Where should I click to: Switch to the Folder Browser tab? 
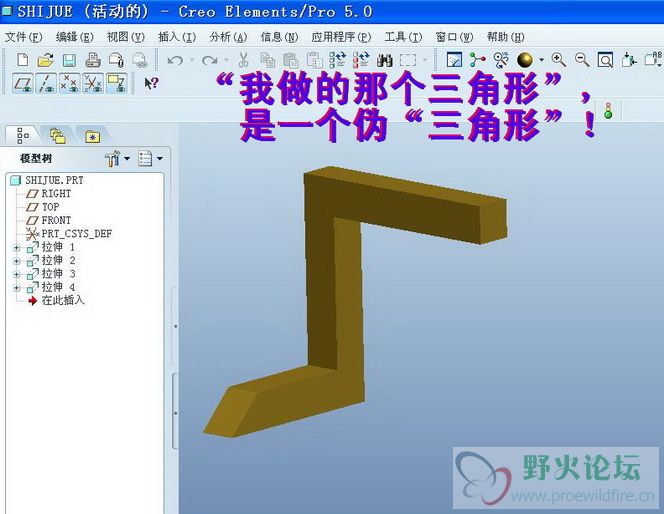click(x=58, y=136)
